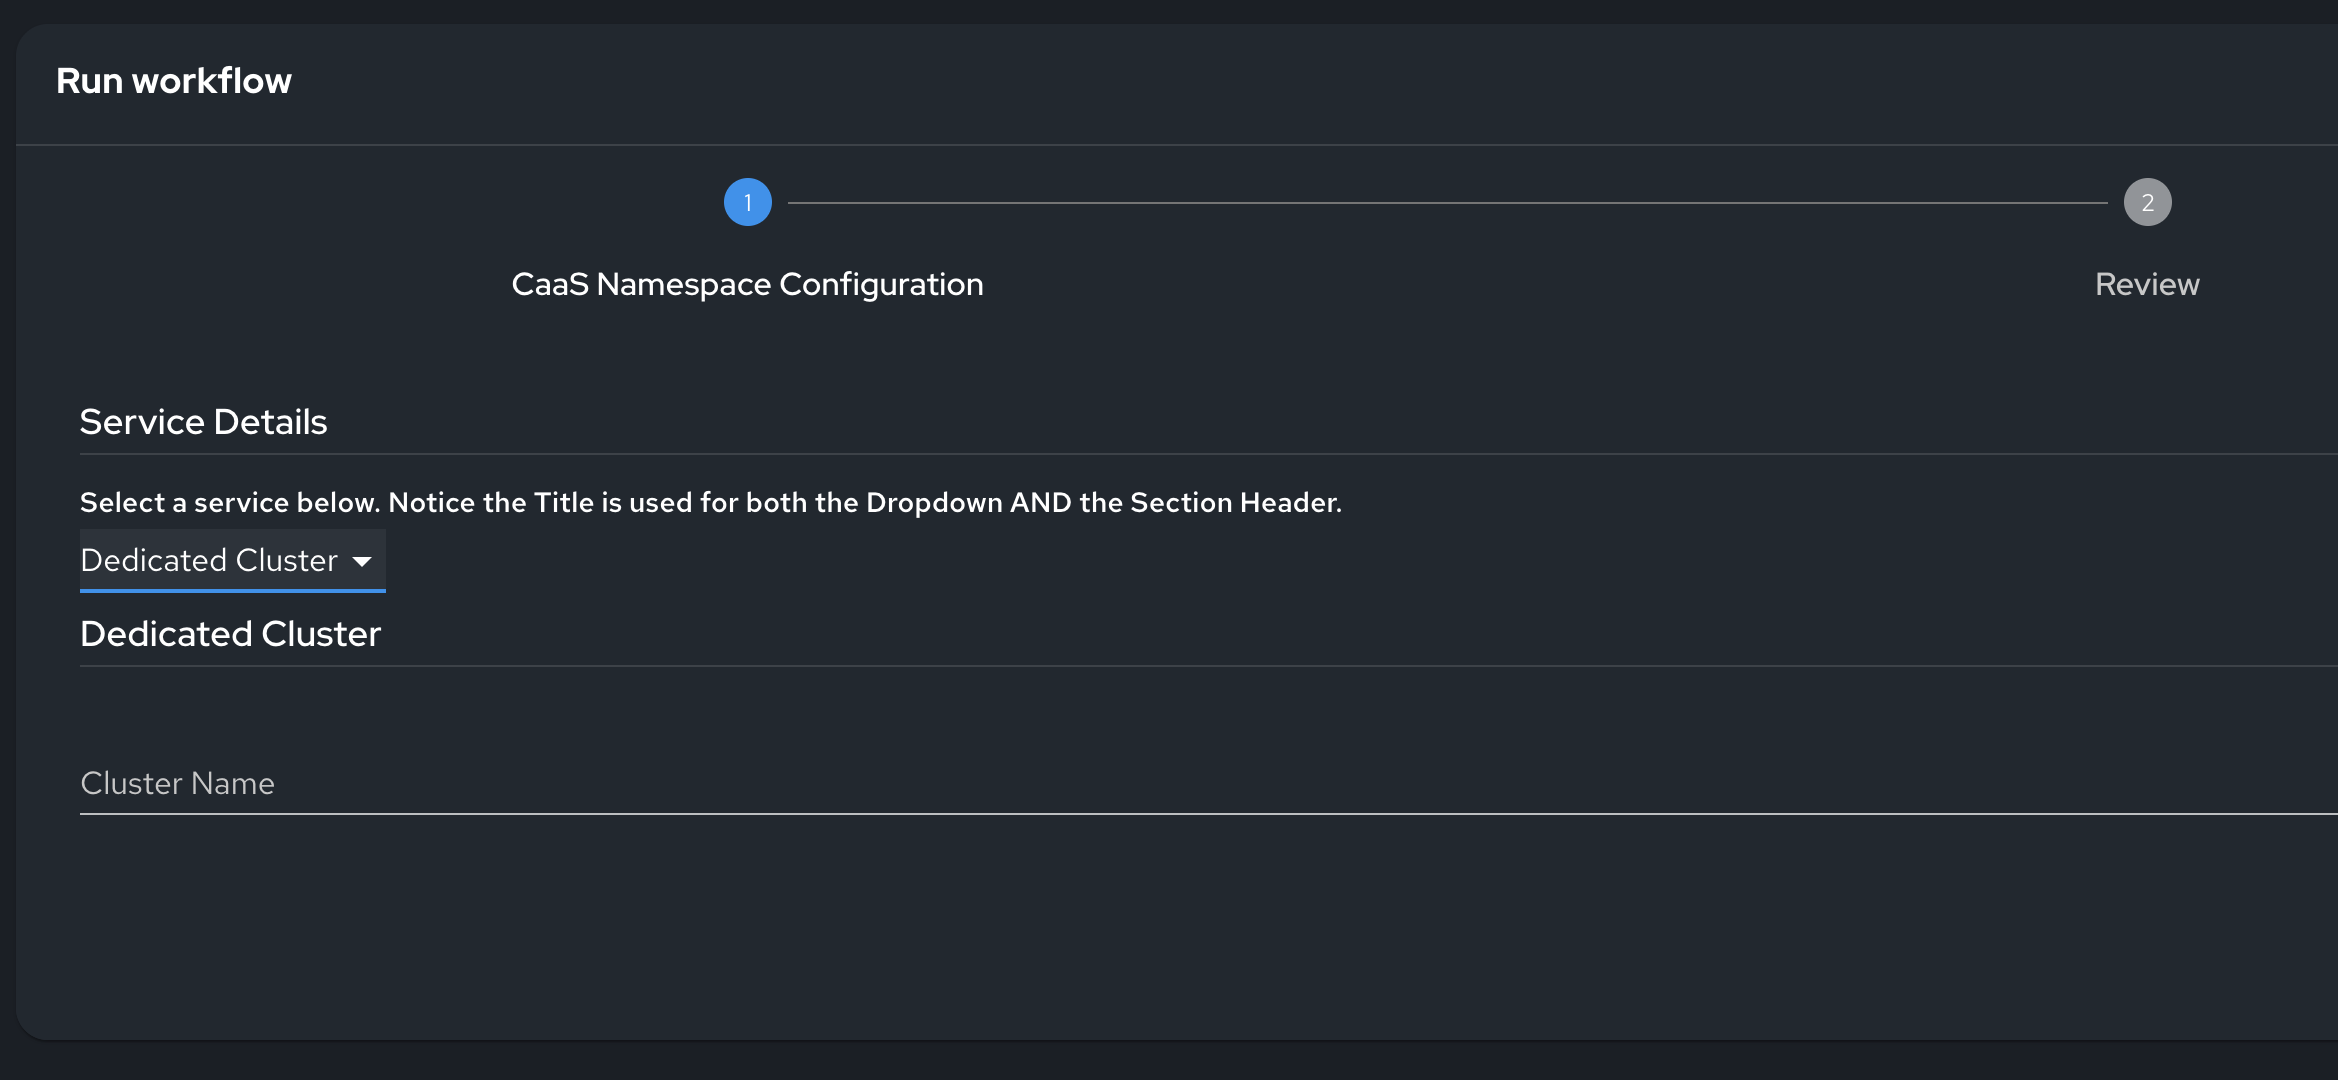Click the gray step 2 circle

point(2147,202)
